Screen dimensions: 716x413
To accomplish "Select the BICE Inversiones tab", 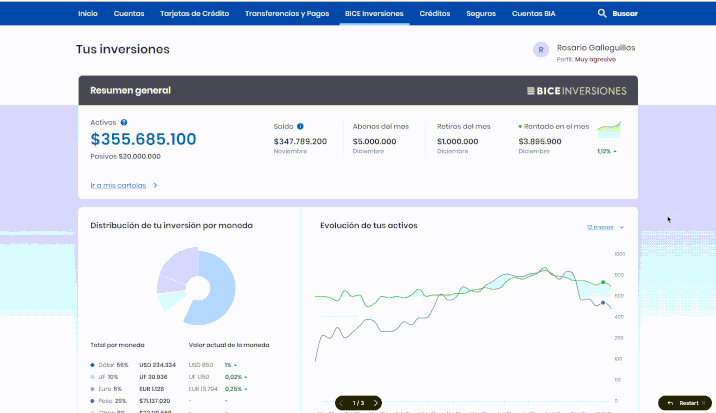I will click(374, 14).
